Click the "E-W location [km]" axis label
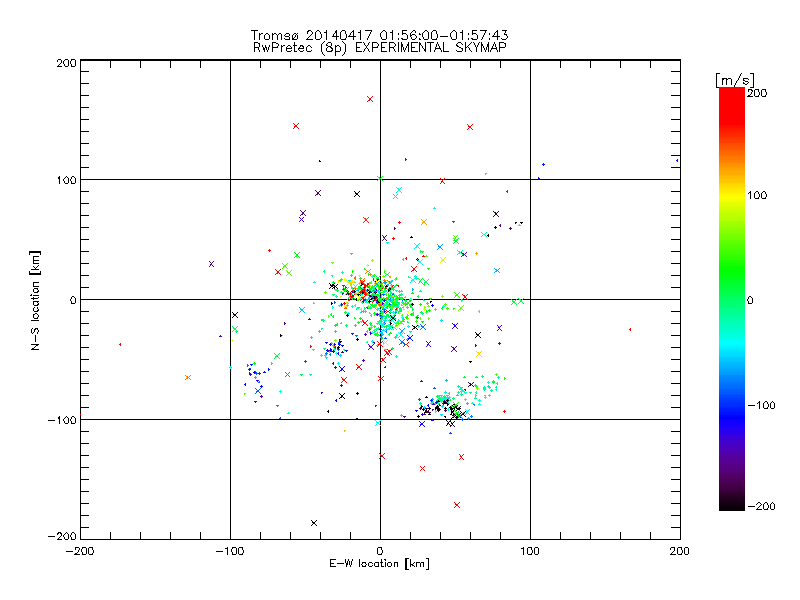This screenshot has width=800, height=600. (x=379, y=563)
